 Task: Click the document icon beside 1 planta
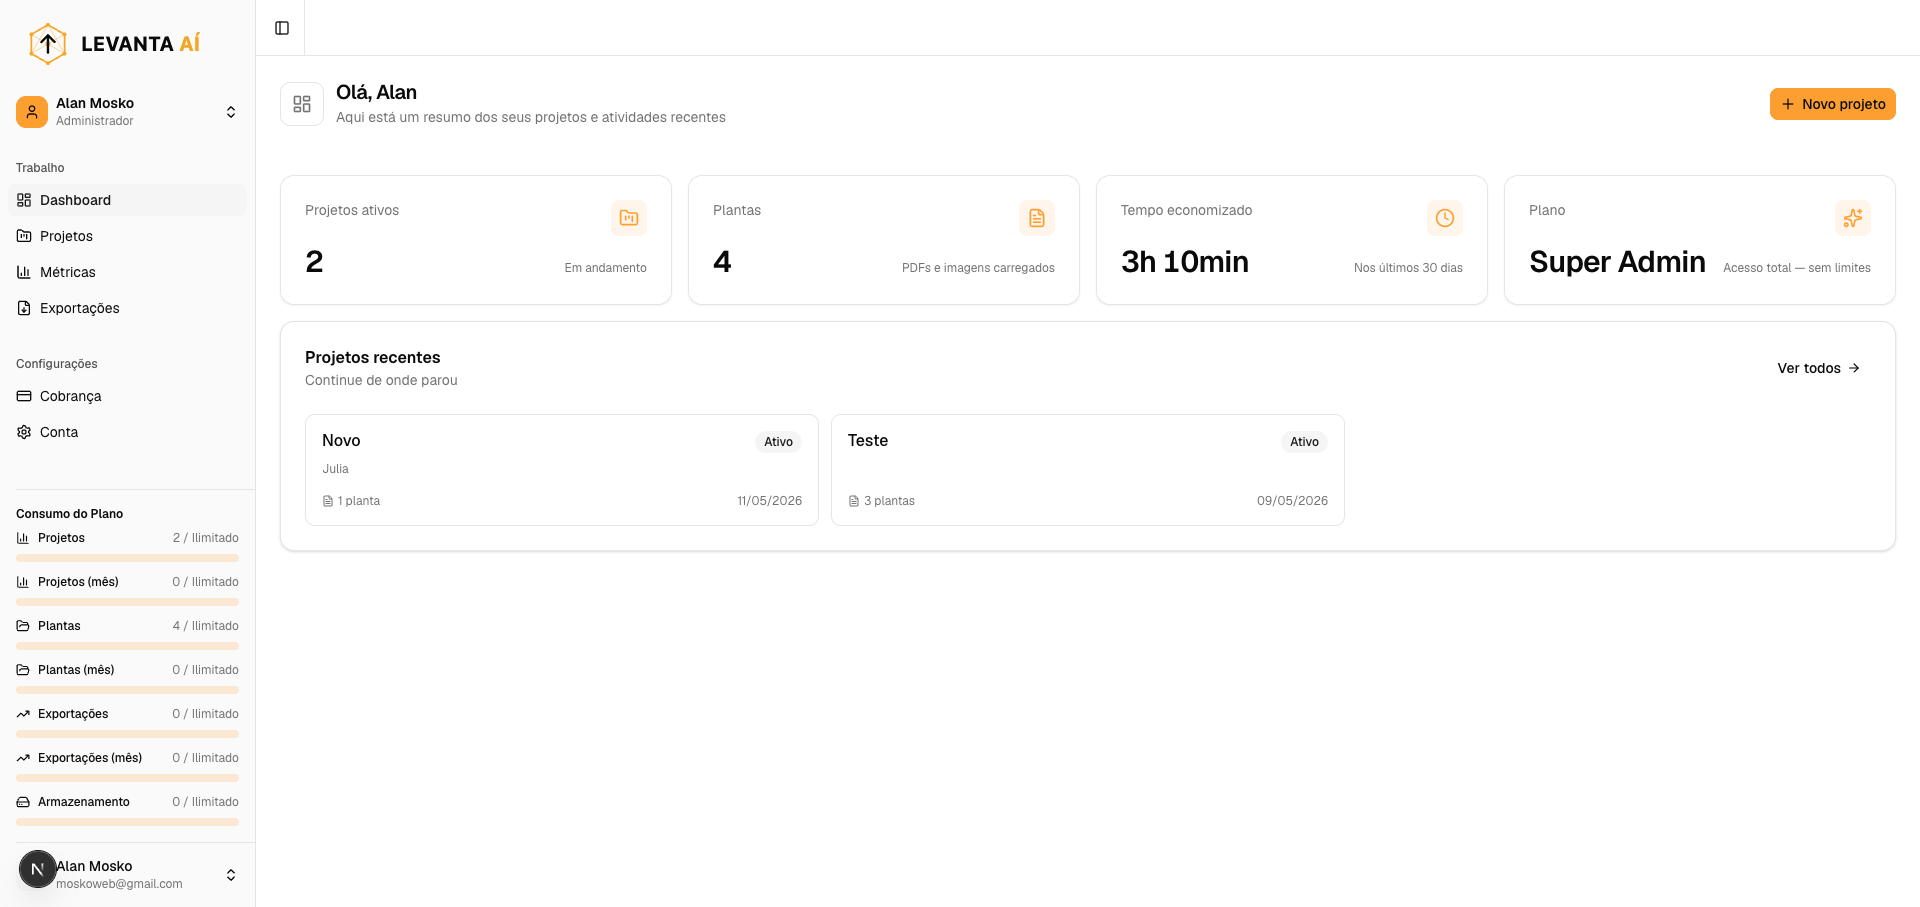coord(328,501)
